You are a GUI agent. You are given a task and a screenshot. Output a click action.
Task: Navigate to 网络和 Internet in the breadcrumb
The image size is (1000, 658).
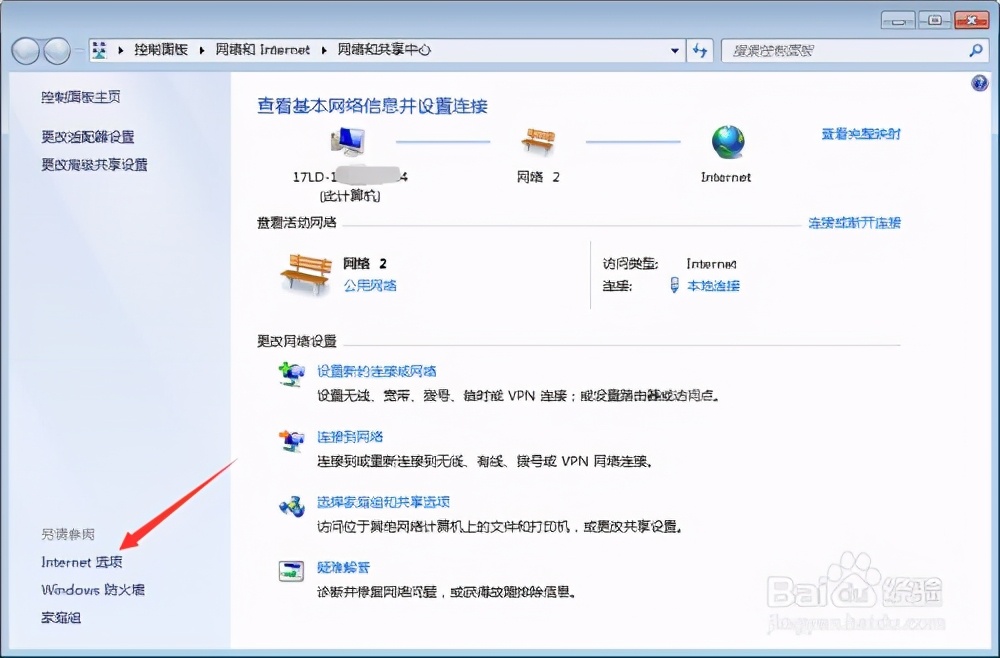point(264,49)
